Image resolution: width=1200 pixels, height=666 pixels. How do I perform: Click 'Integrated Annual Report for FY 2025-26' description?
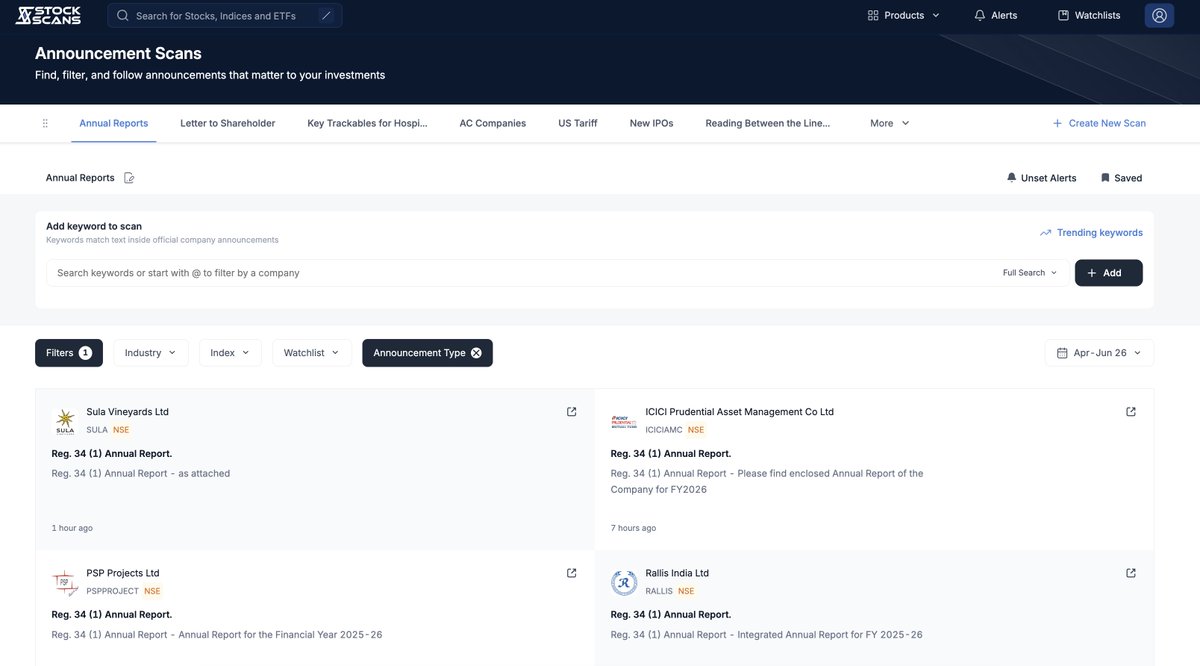point(830,635)
